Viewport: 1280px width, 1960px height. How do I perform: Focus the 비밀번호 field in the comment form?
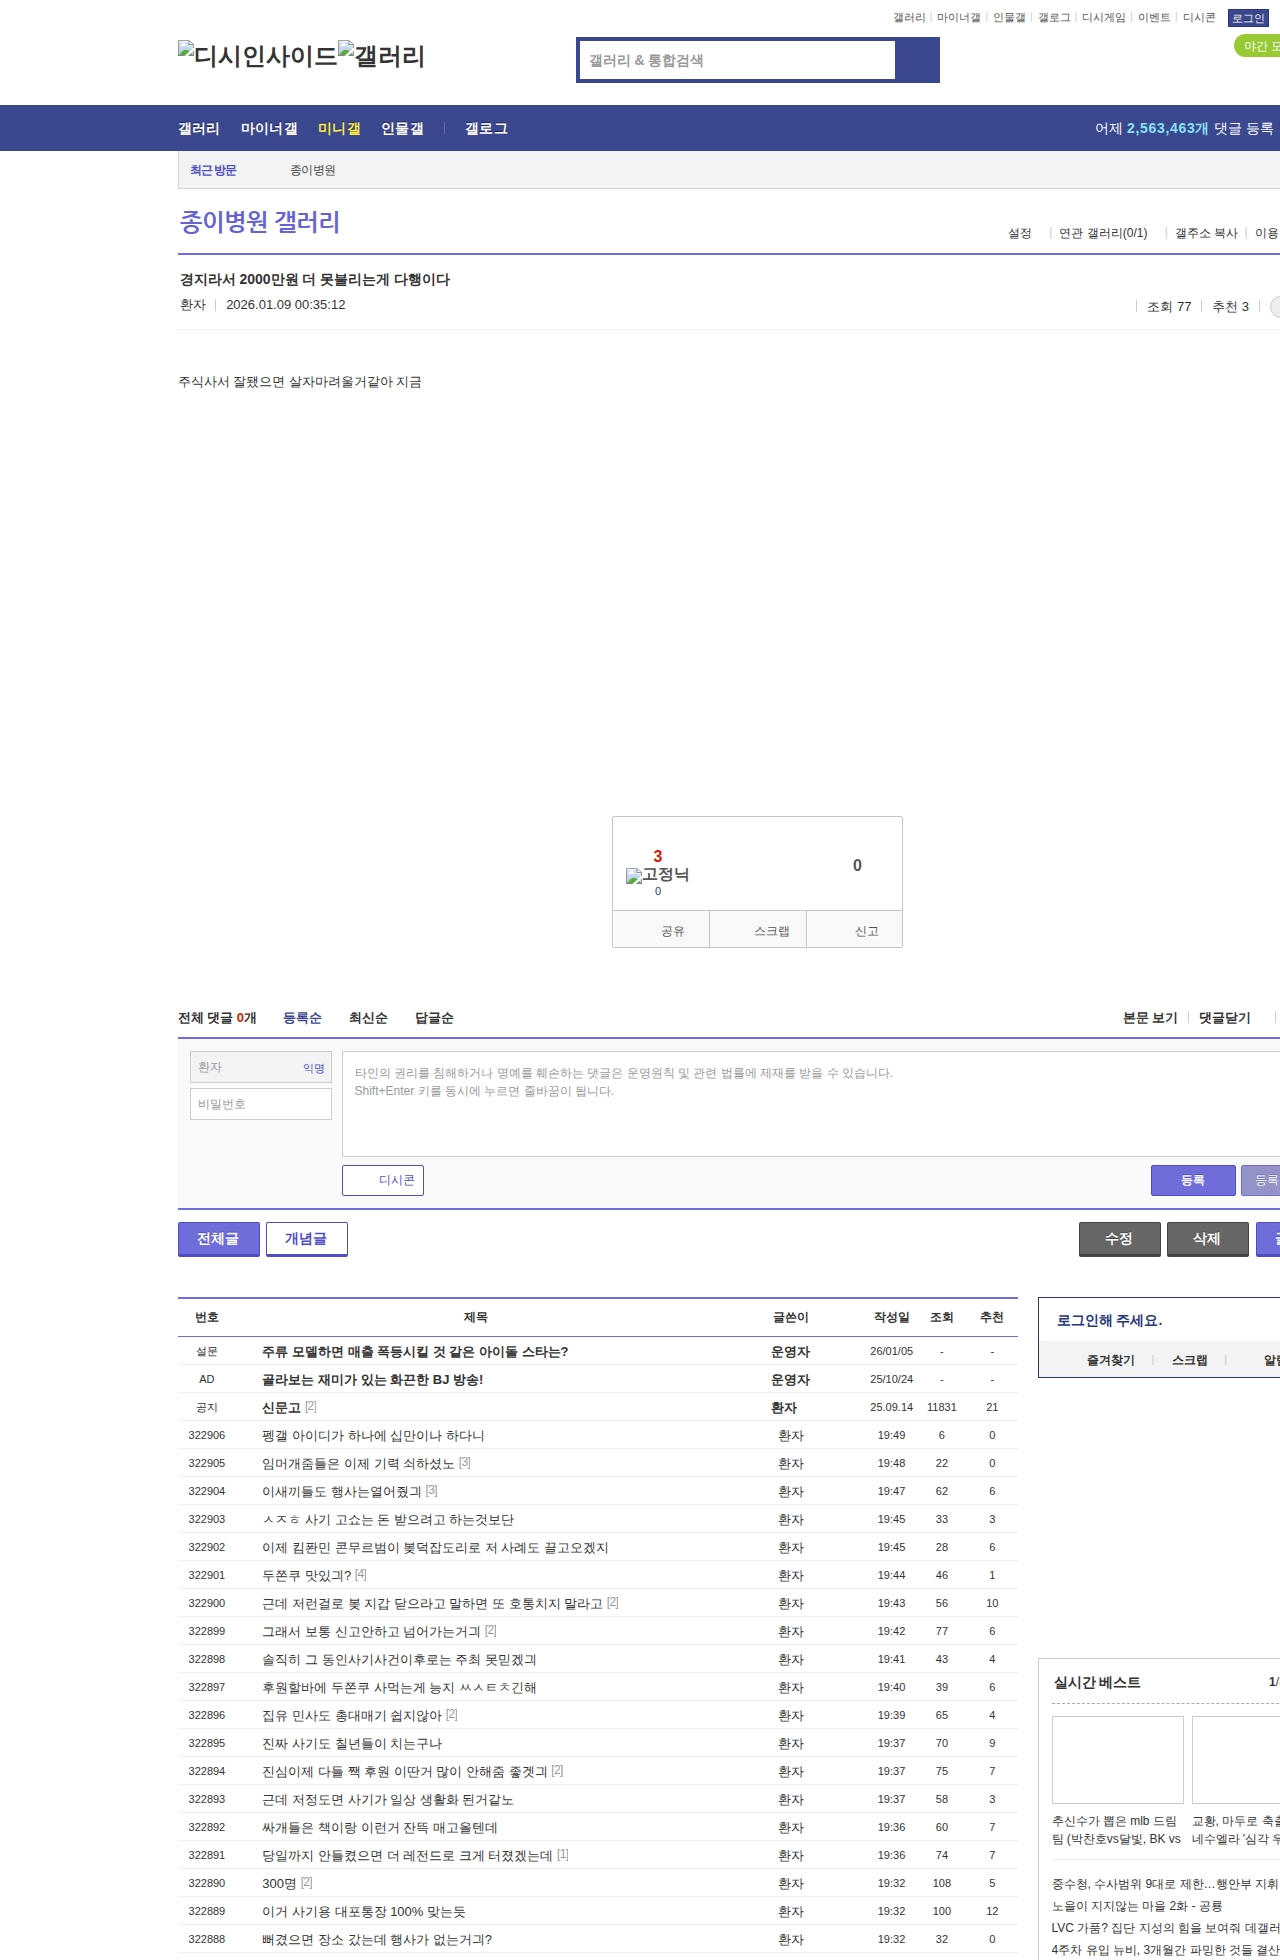point(261,1104)
